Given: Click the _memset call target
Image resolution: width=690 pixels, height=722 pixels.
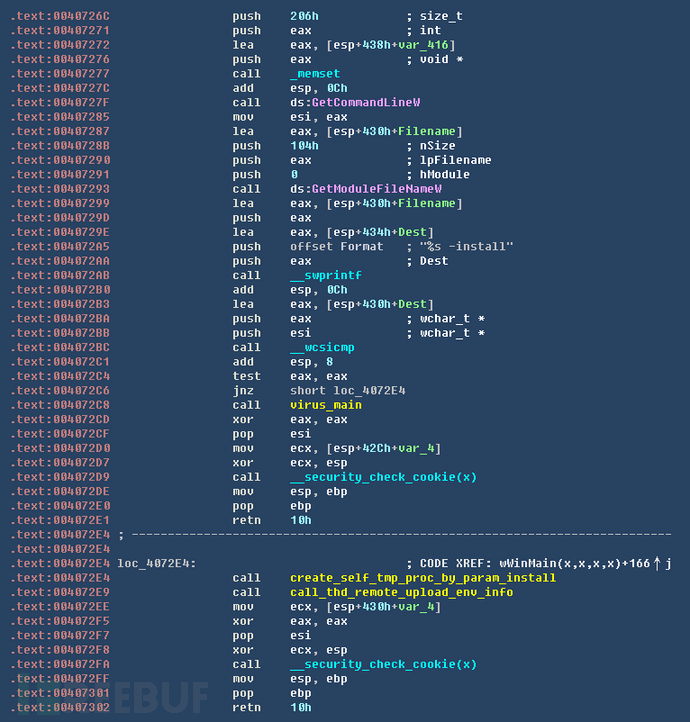Looking at the screenshot, I should [x=315, y=74].
